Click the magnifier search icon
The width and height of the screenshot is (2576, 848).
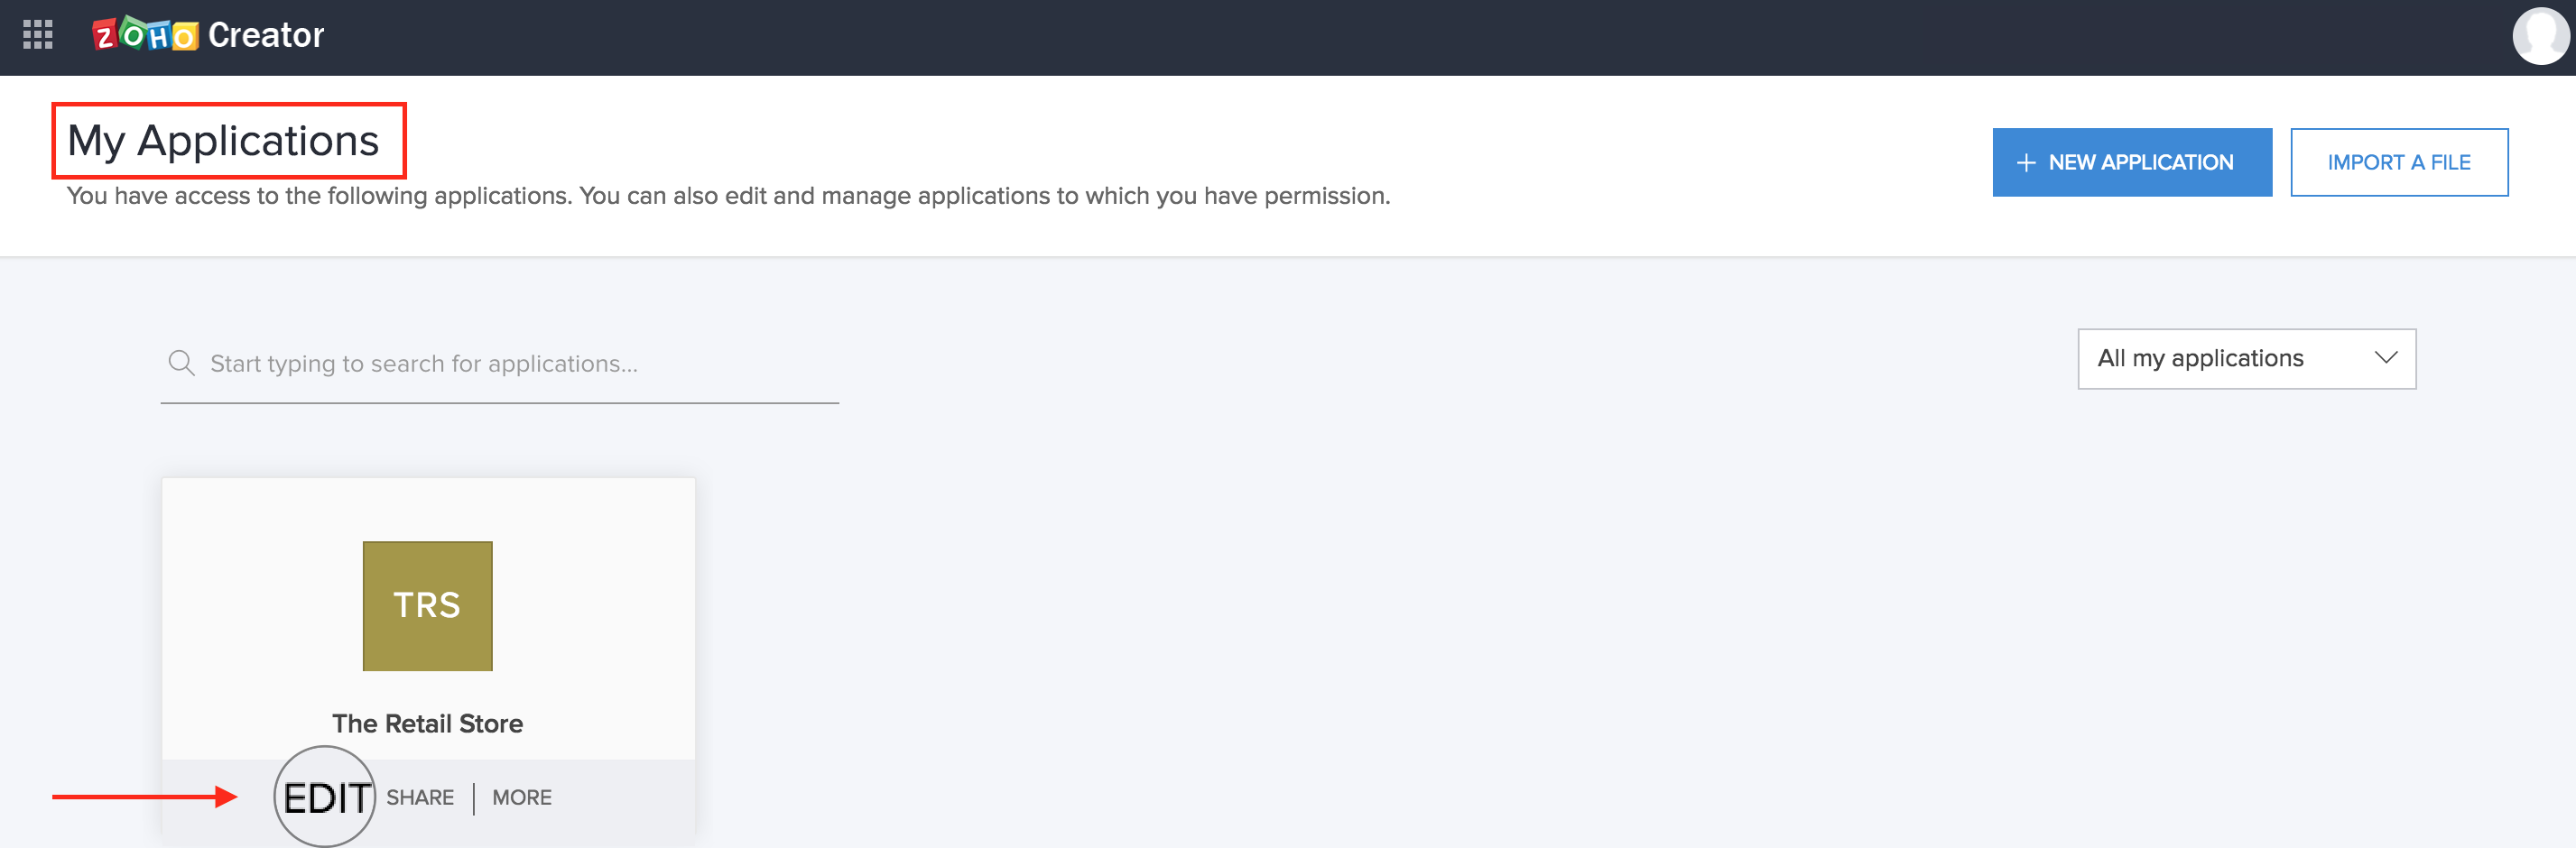(x=181, y=363)
